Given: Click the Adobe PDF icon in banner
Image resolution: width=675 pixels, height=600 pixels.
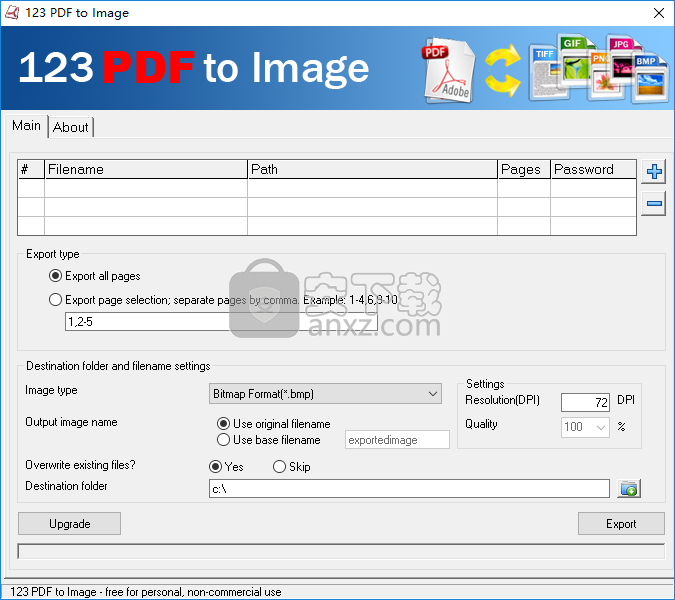Looking at the screenshot, I should pos(449,70).
